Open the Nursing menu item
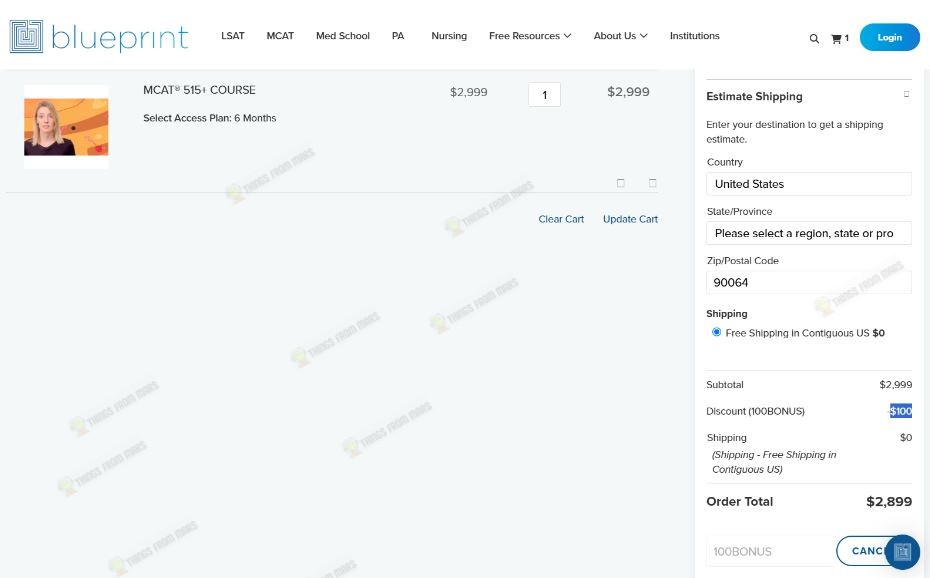The width and height of the screenshot is (930, 578). (x=449, y=36)
